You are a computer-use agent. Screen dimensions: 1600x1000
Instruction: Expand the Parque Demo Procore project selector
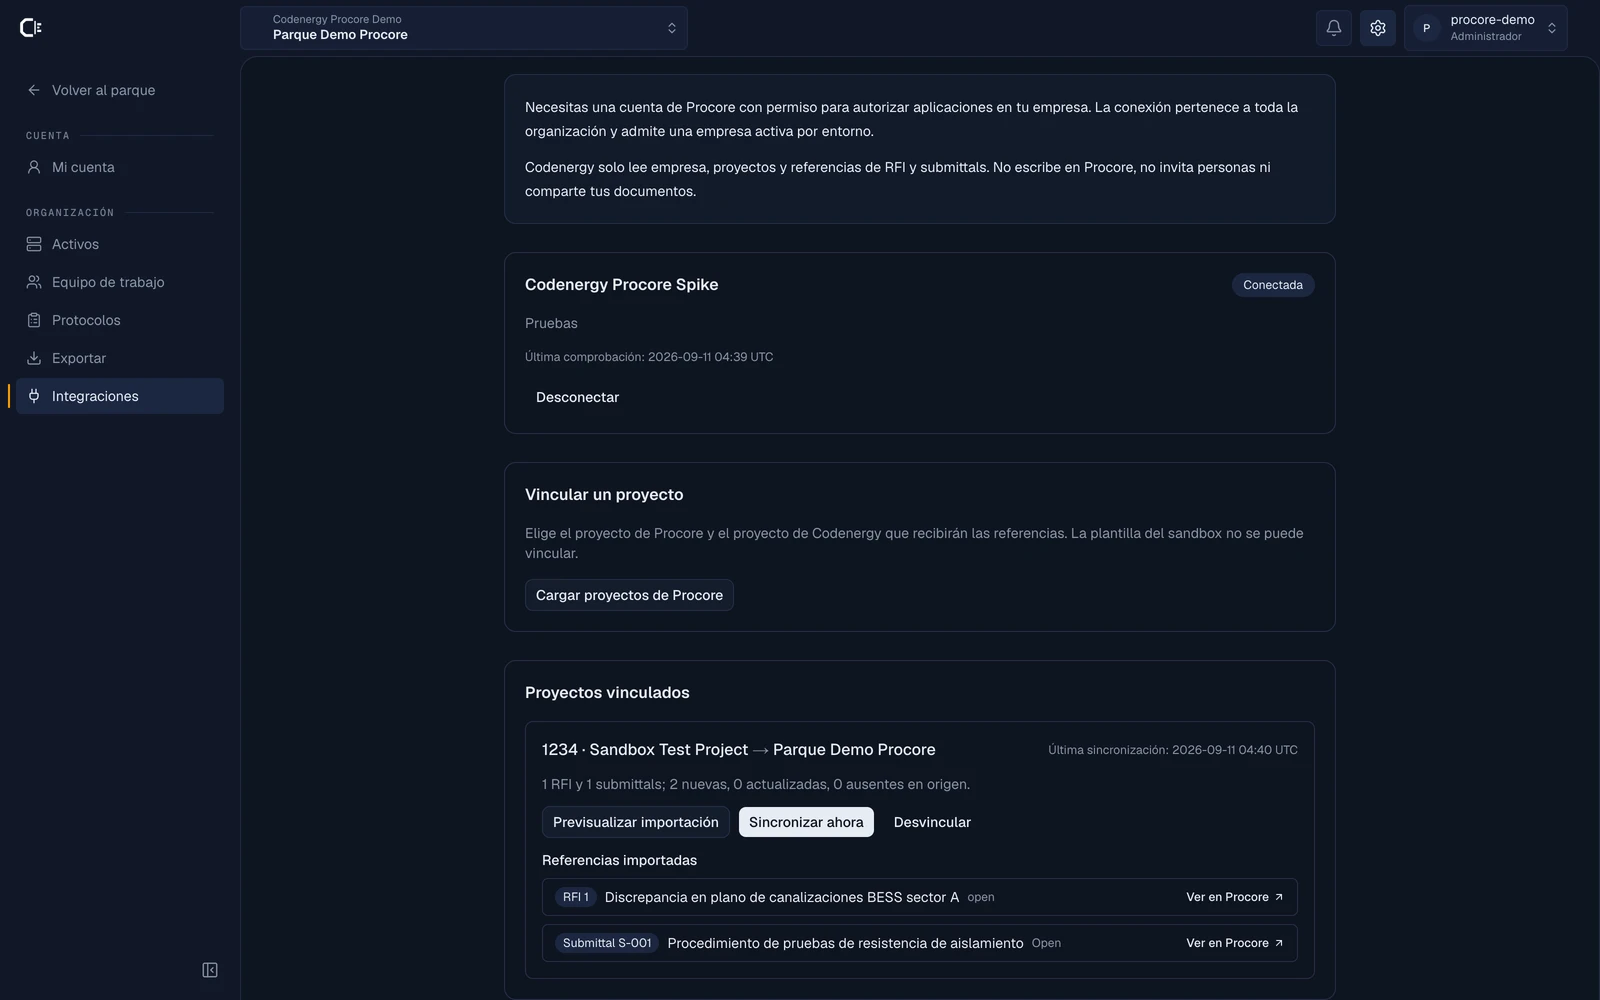click(x=464, y=28)
